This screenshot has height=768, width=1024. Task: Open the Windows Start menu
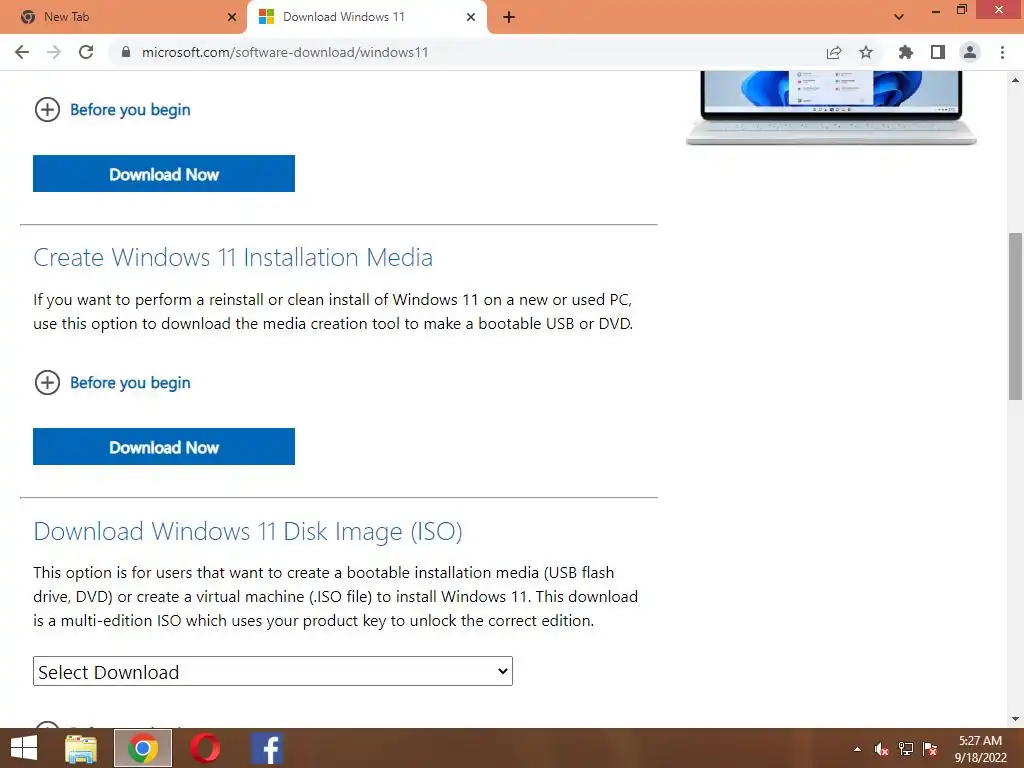(24, 748)
